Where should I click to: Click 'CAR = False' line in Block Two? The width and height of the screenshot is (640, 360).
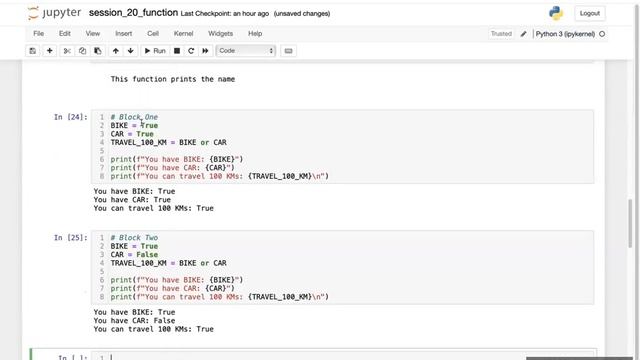134,255
